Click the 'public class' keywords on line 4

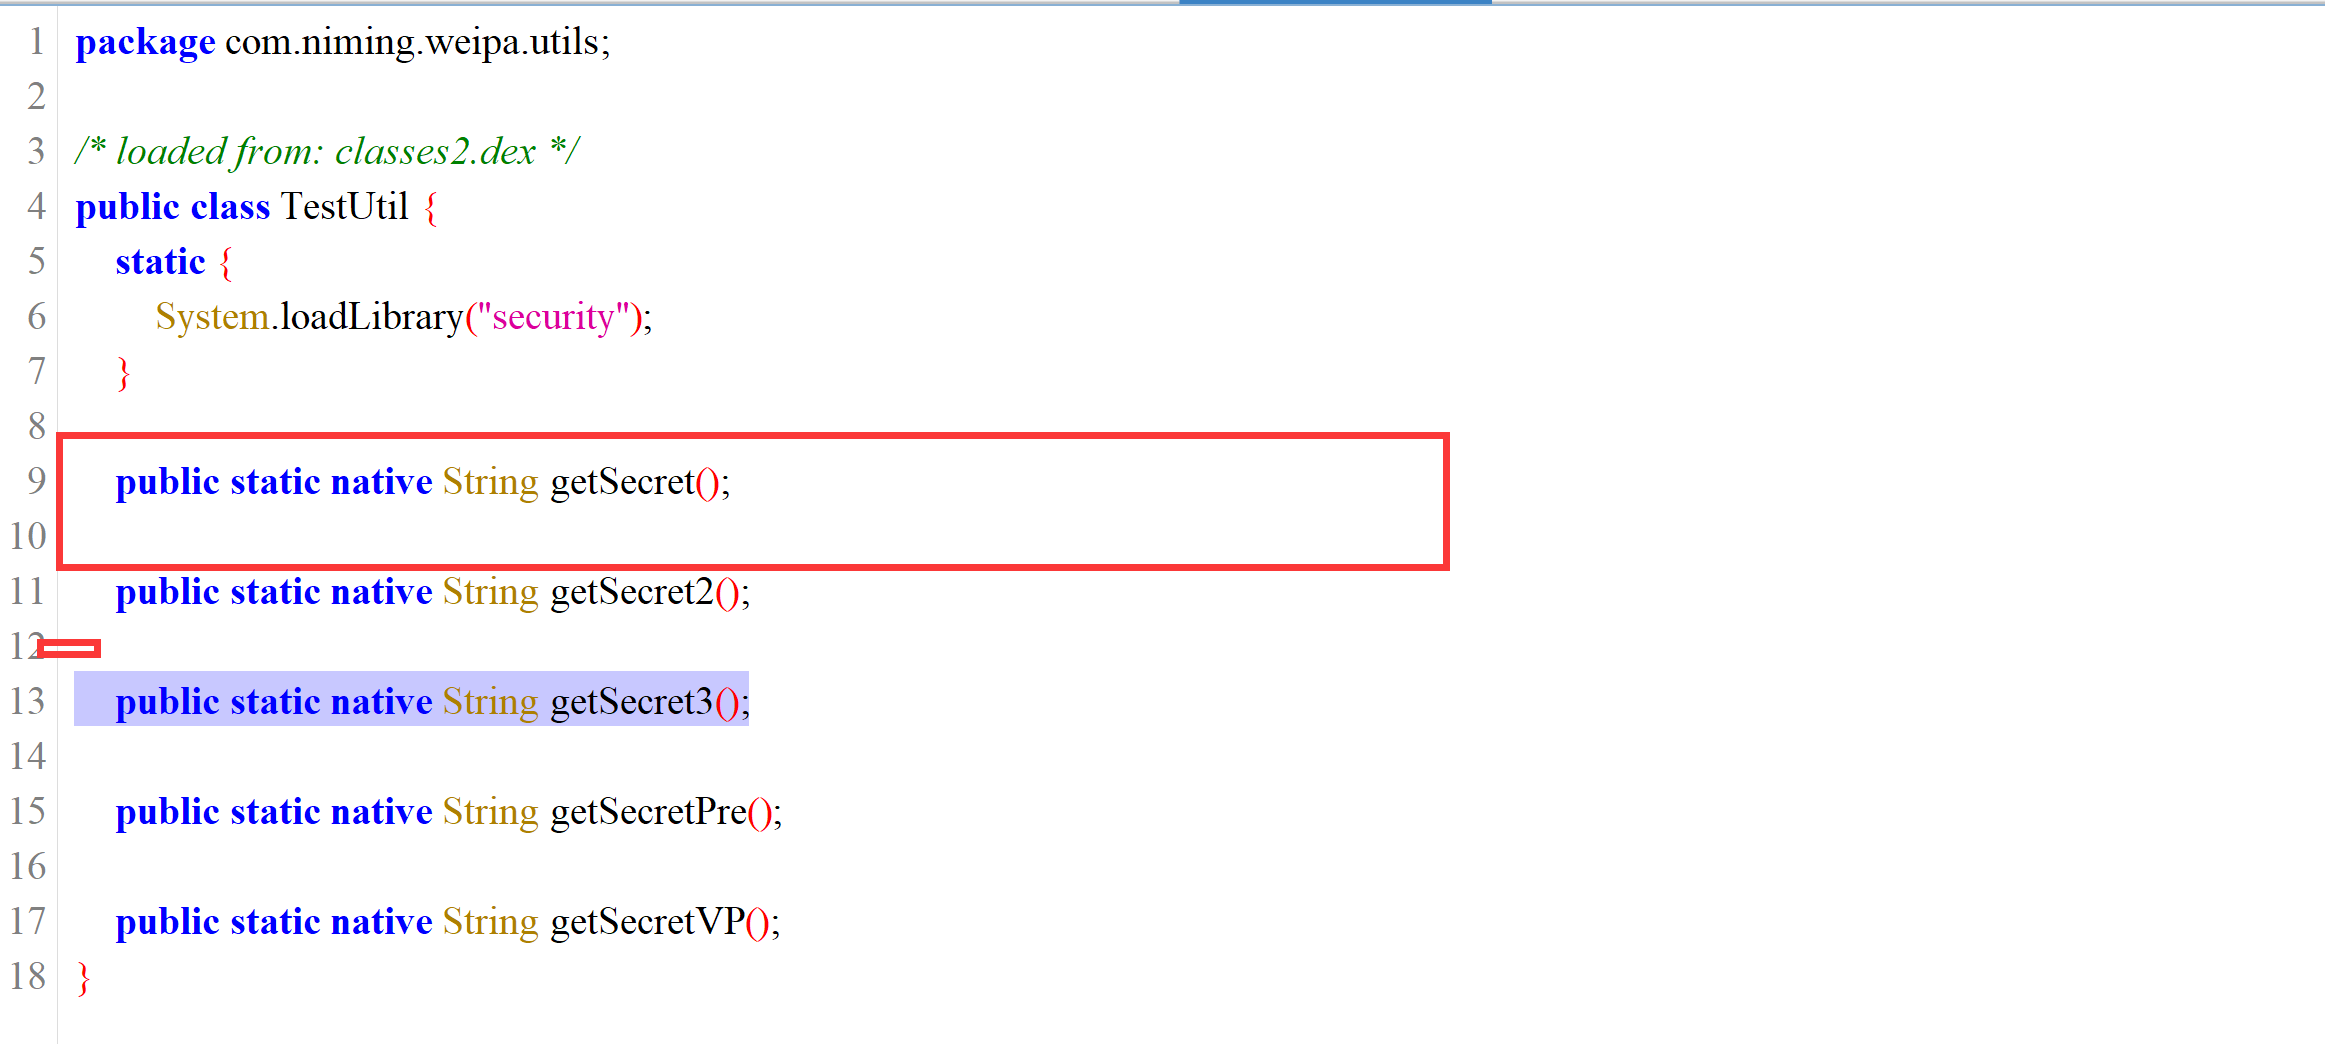click(x=173, y=206)
